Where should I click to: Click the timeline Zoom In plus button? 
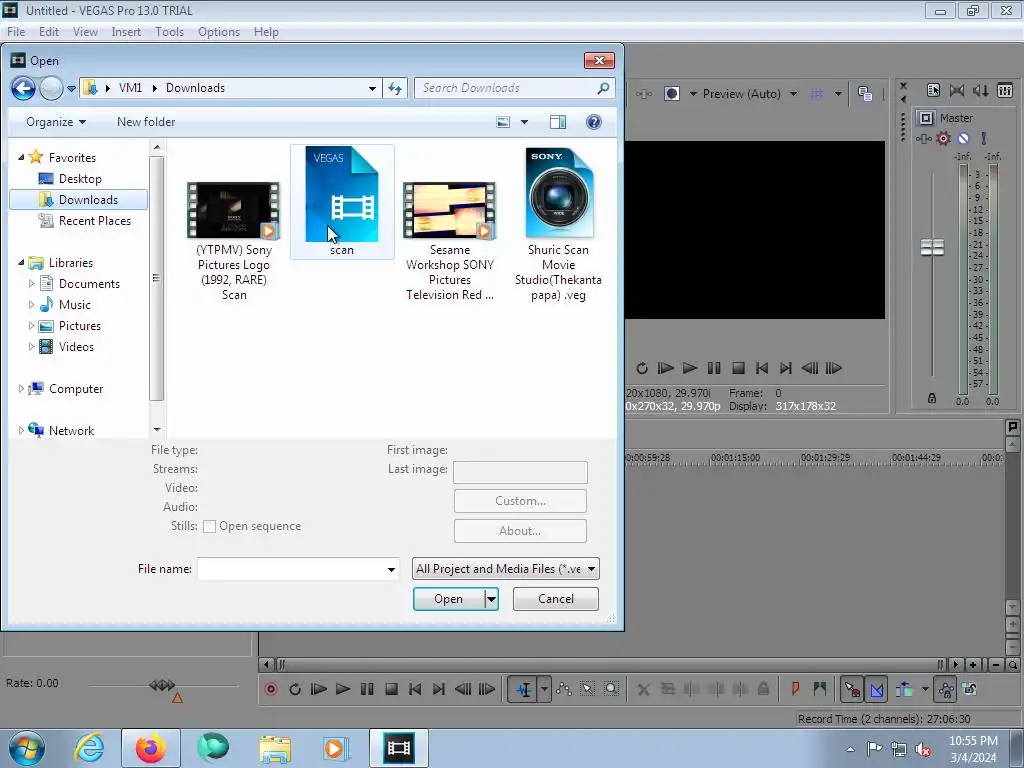[973, 665]
